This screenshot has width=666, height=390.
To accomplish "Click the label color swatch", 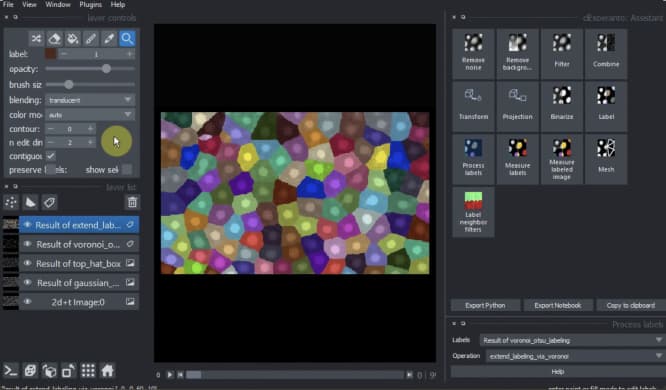I will 51,54.
